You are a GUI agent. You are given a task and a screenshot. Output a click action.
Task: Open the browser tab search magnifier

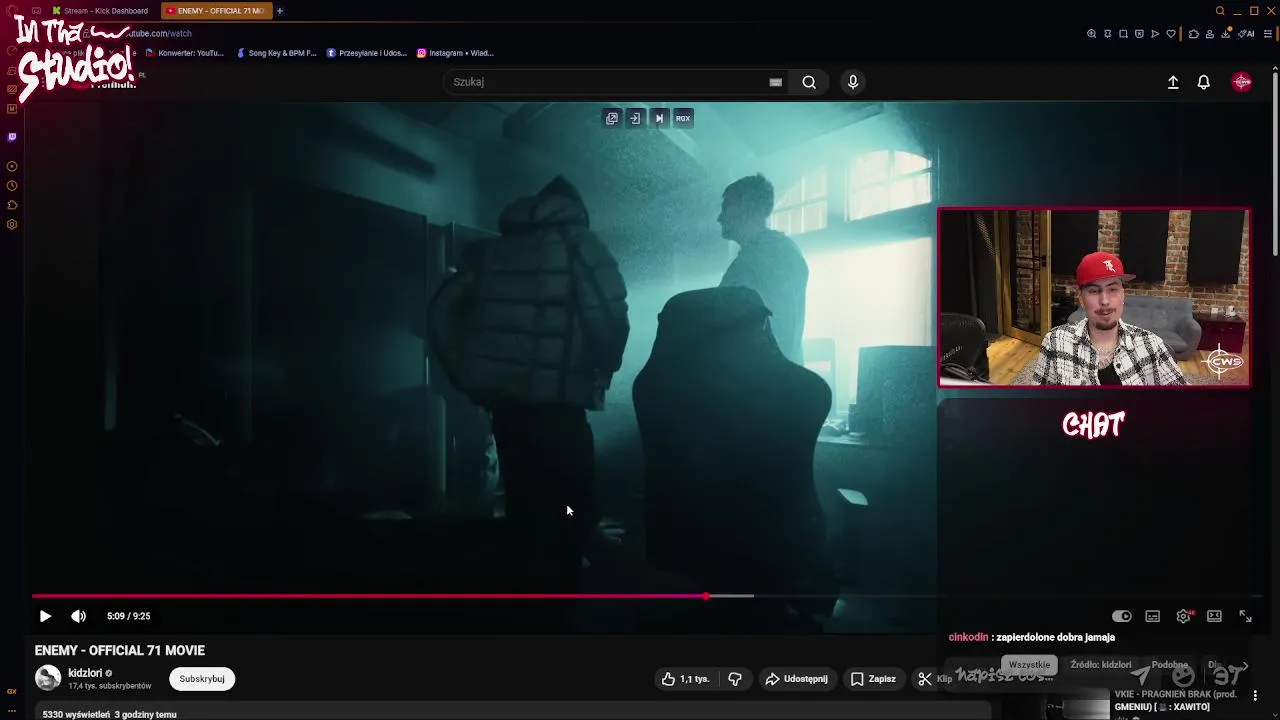click(x=1220, y=11)
